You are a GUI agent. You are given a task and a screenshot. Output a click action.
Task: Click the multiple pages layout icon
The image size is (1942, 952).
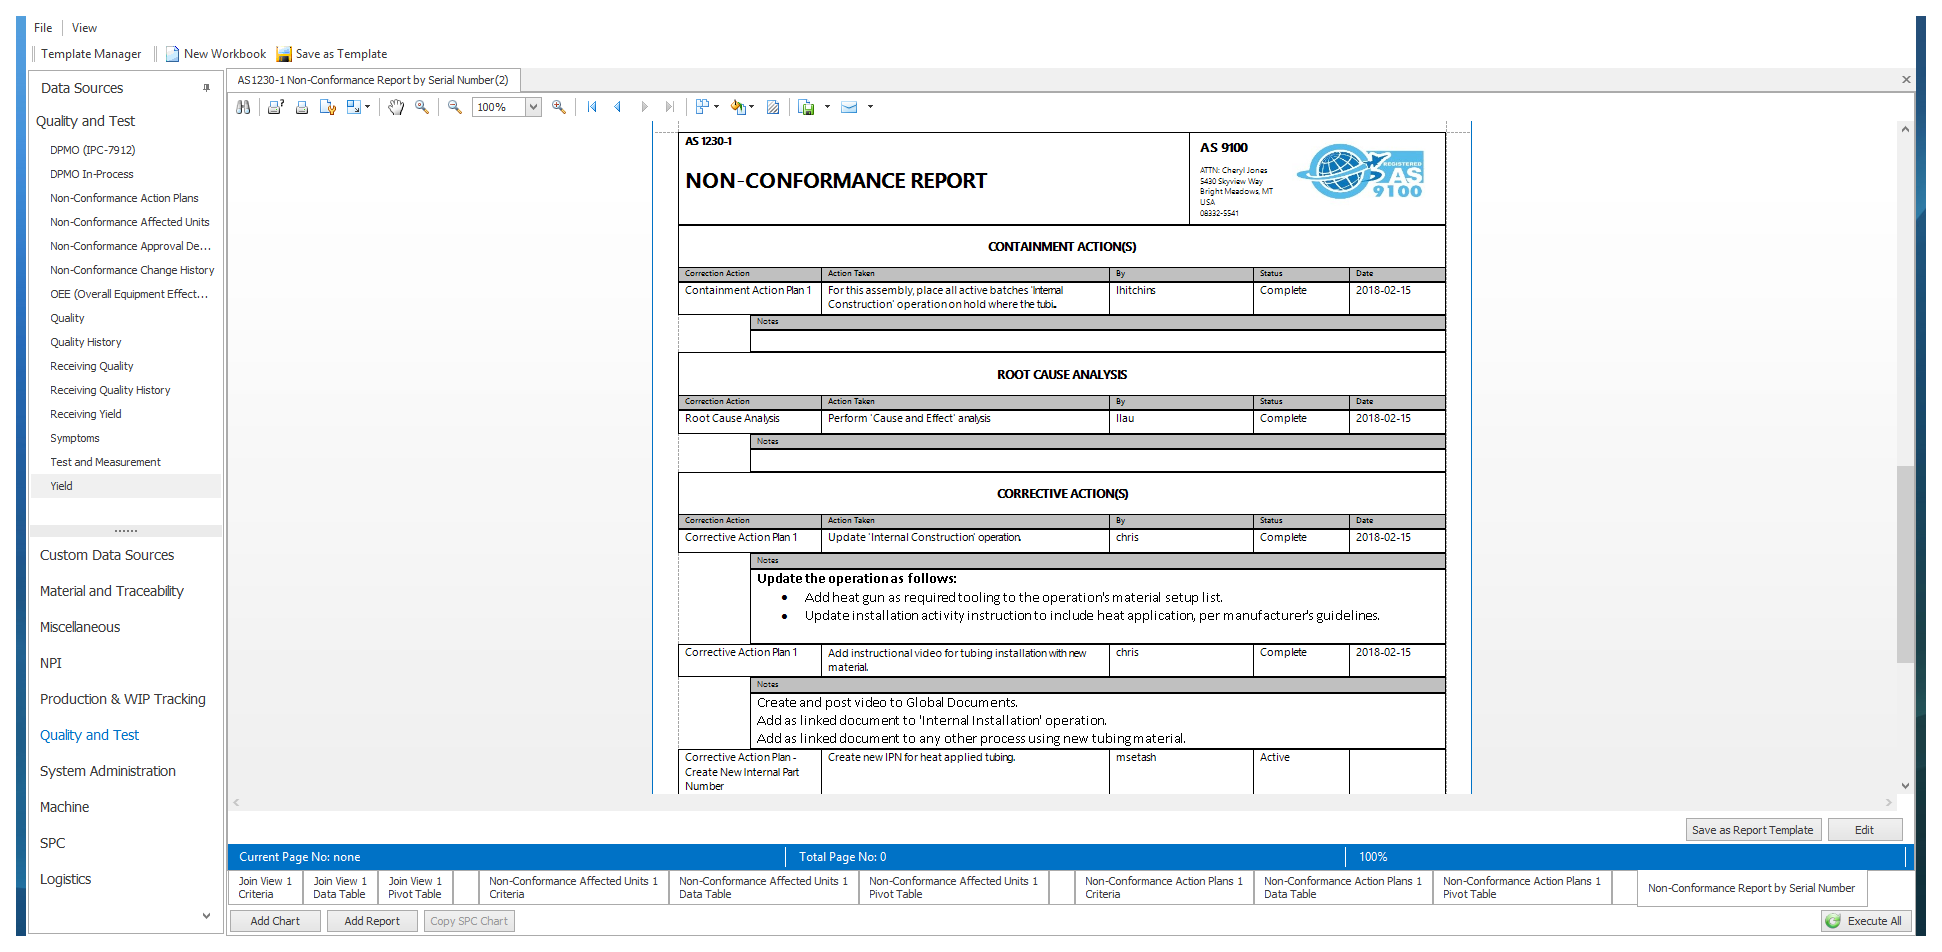(x=702, y=107)
